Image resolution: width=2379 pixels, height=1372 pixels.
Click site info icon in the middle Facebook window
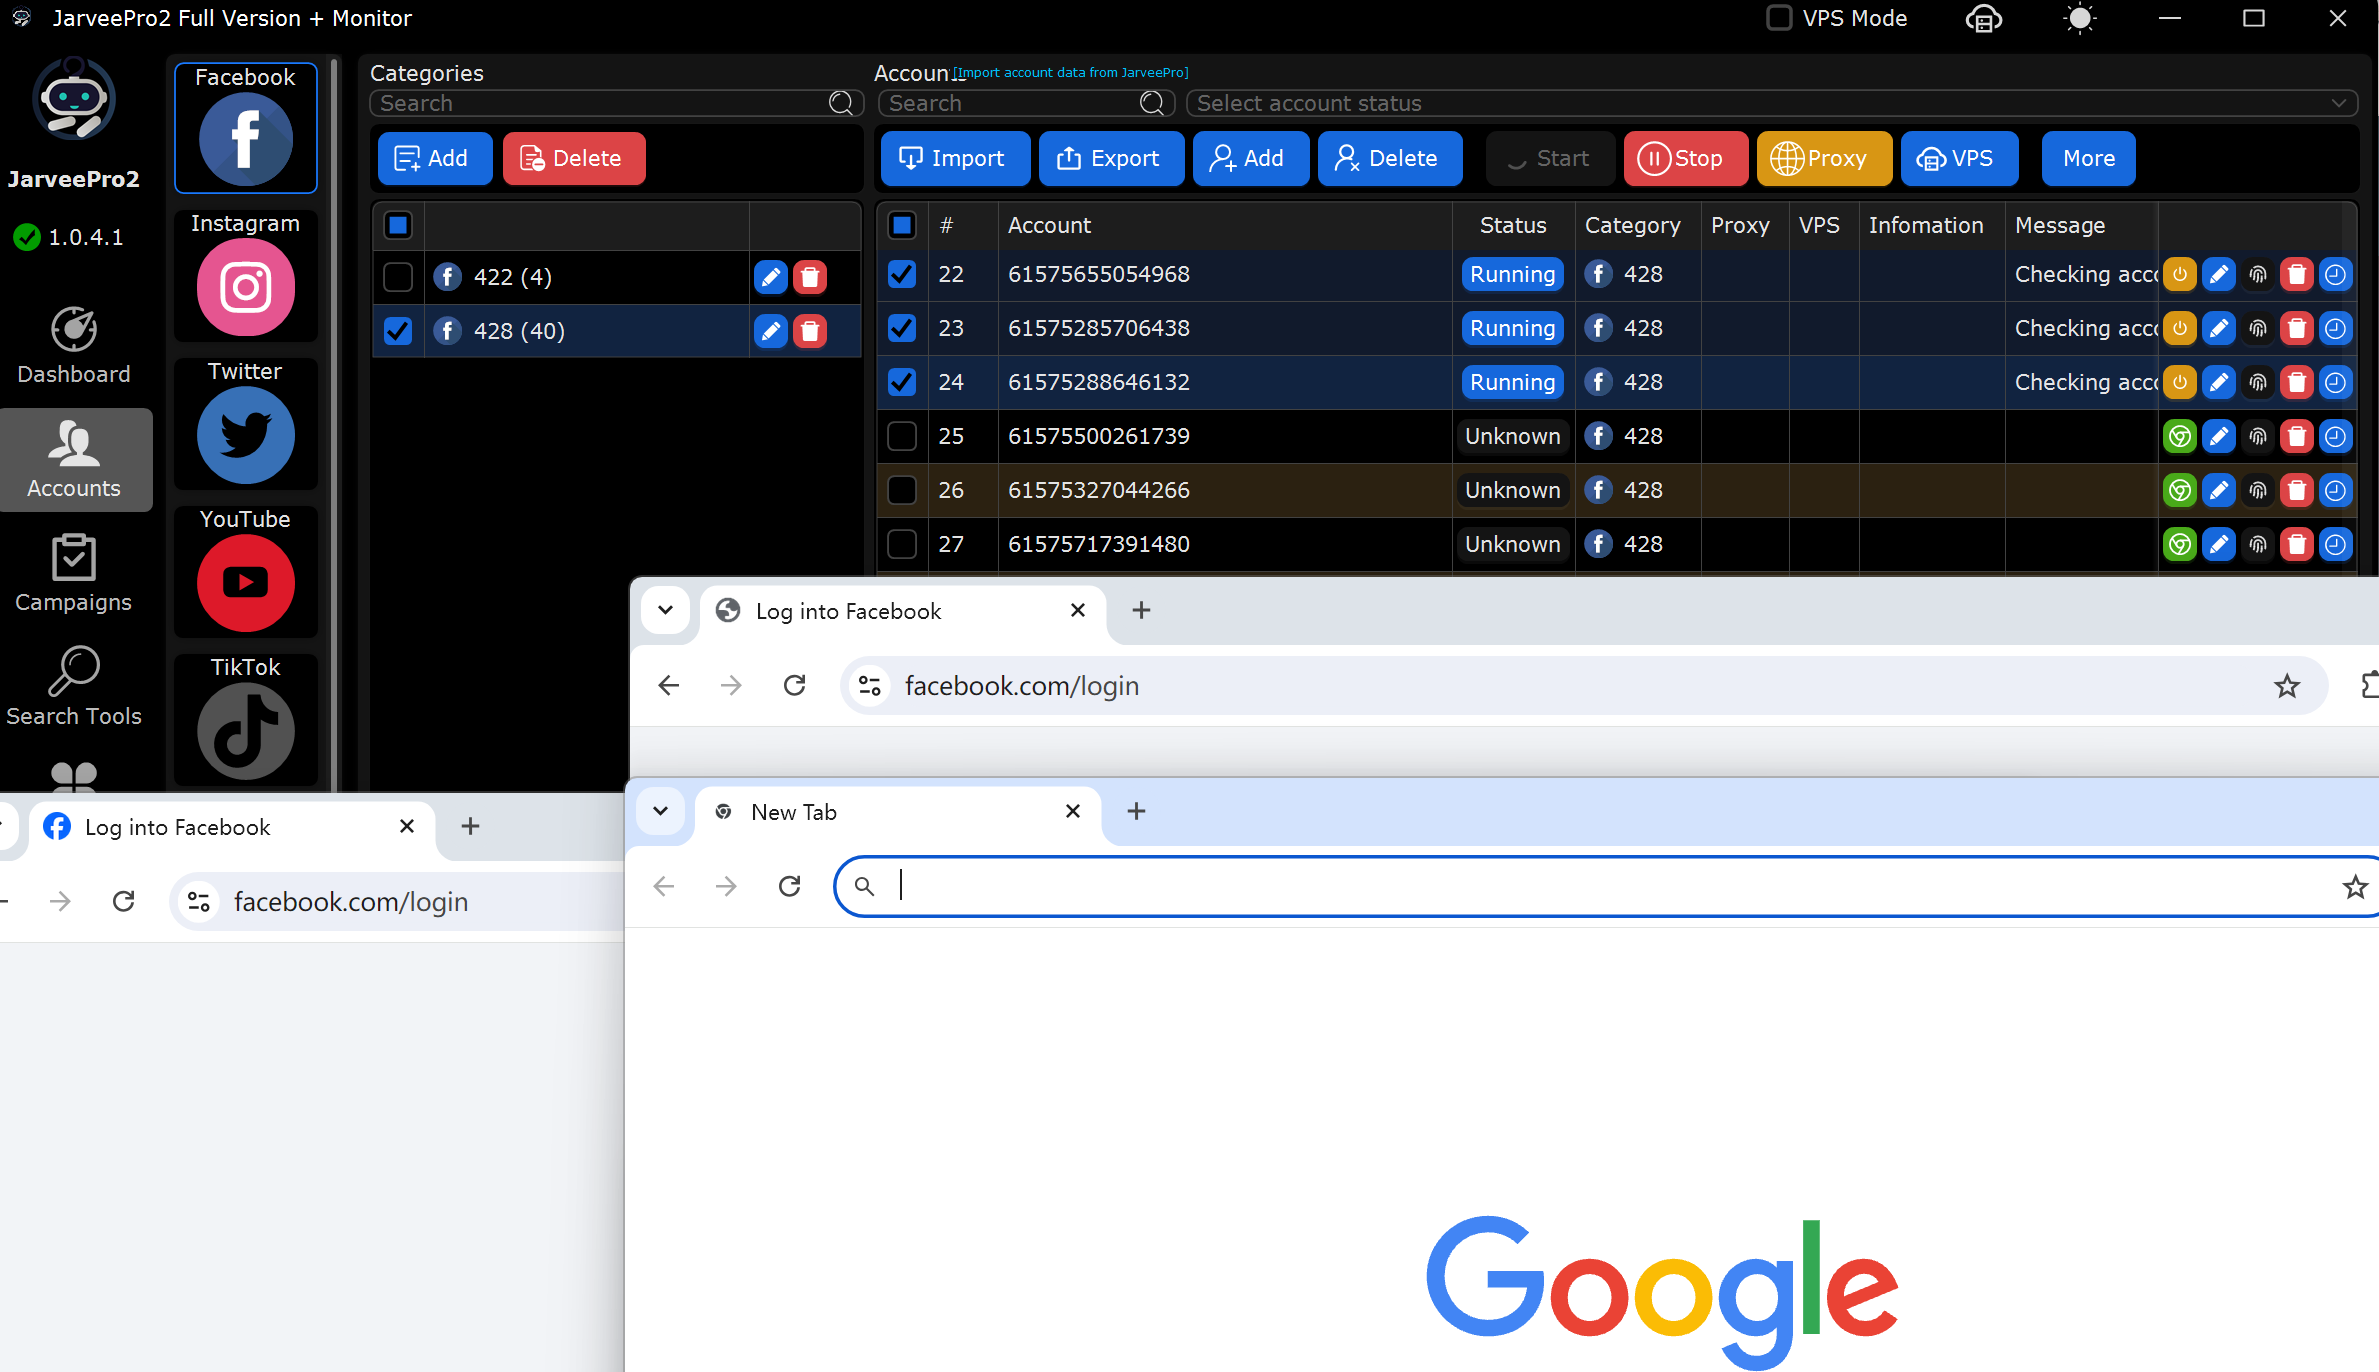pyautogui.click(x=870, y=686)
